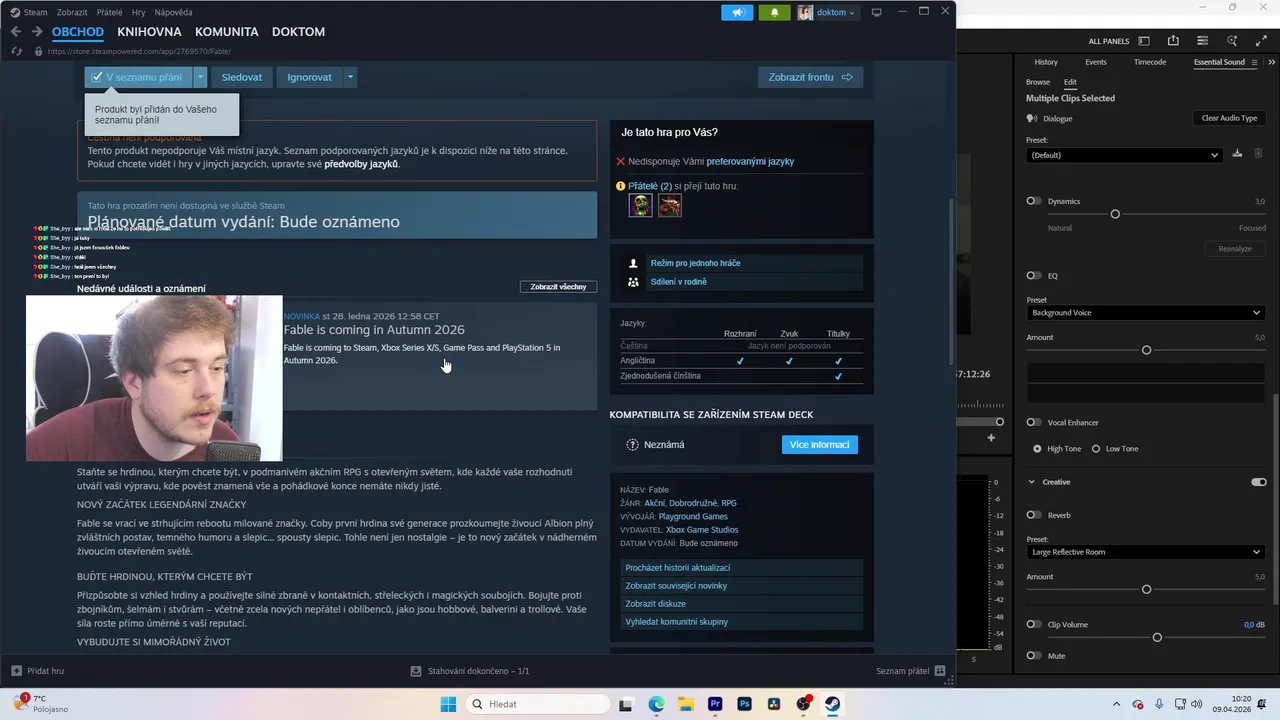Click single-player mode person icon

(x=633, y=263)
